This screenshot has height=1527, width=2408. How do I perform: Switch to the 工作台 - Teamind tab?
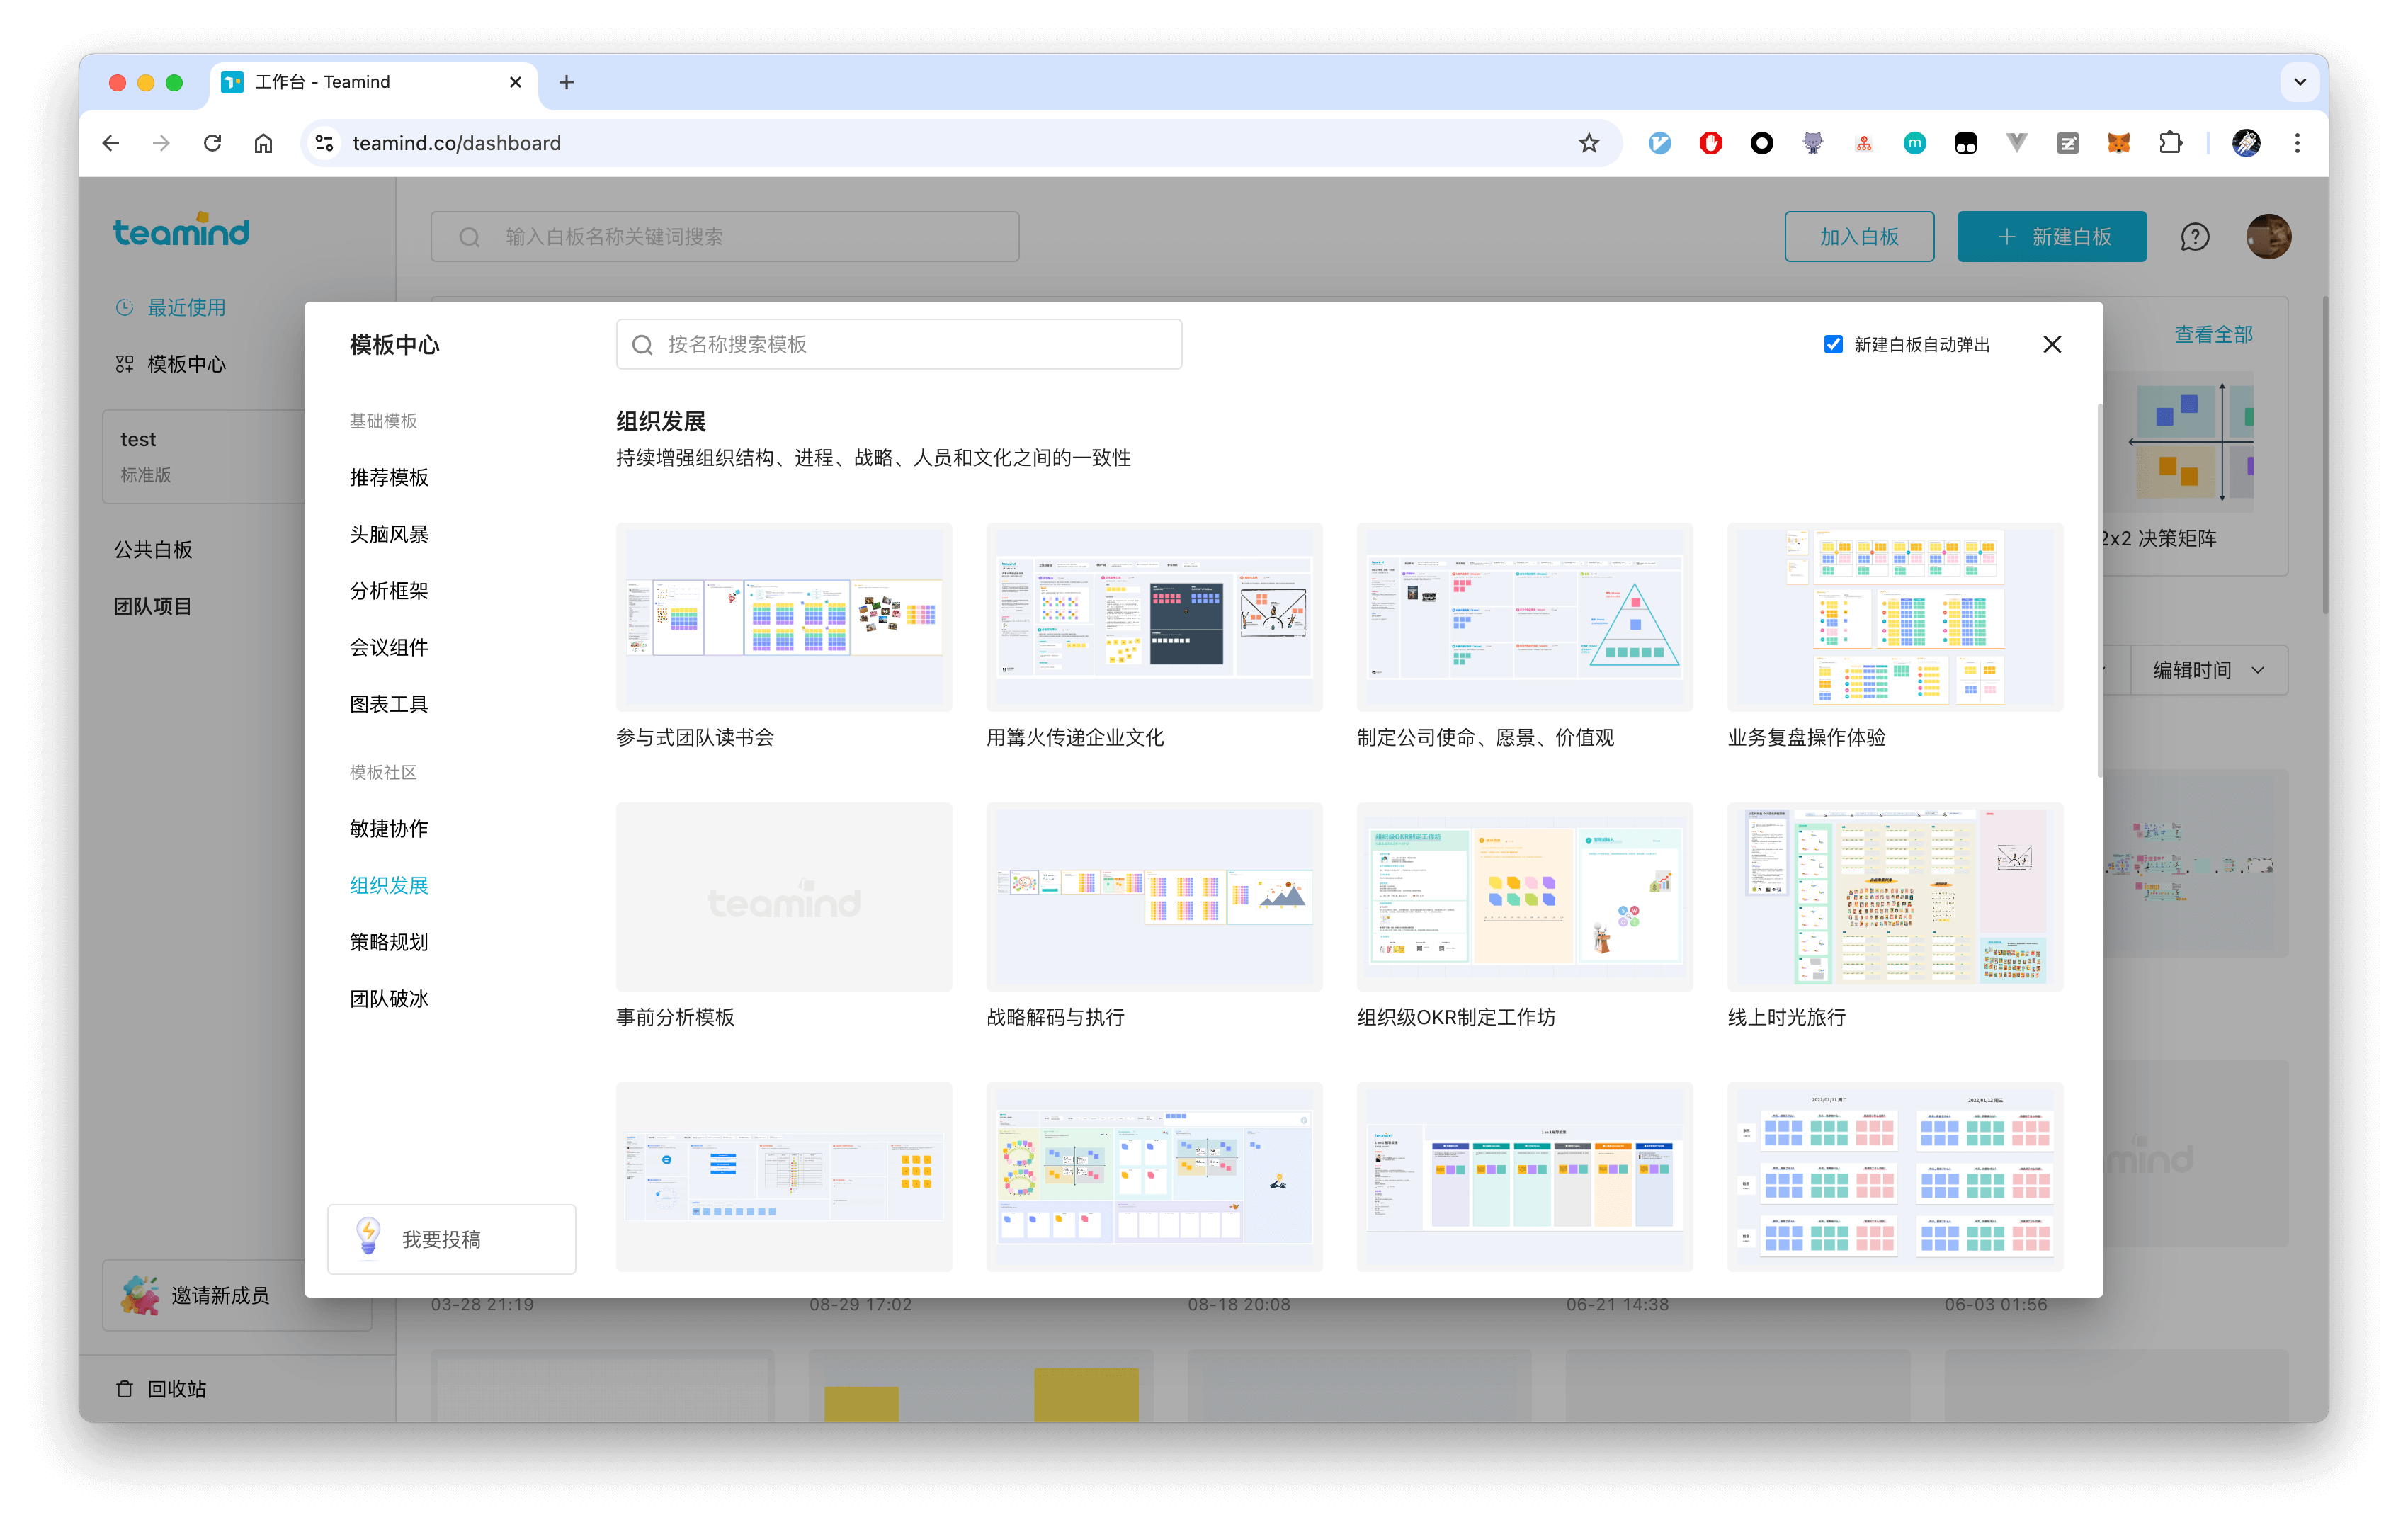(372, 82)
